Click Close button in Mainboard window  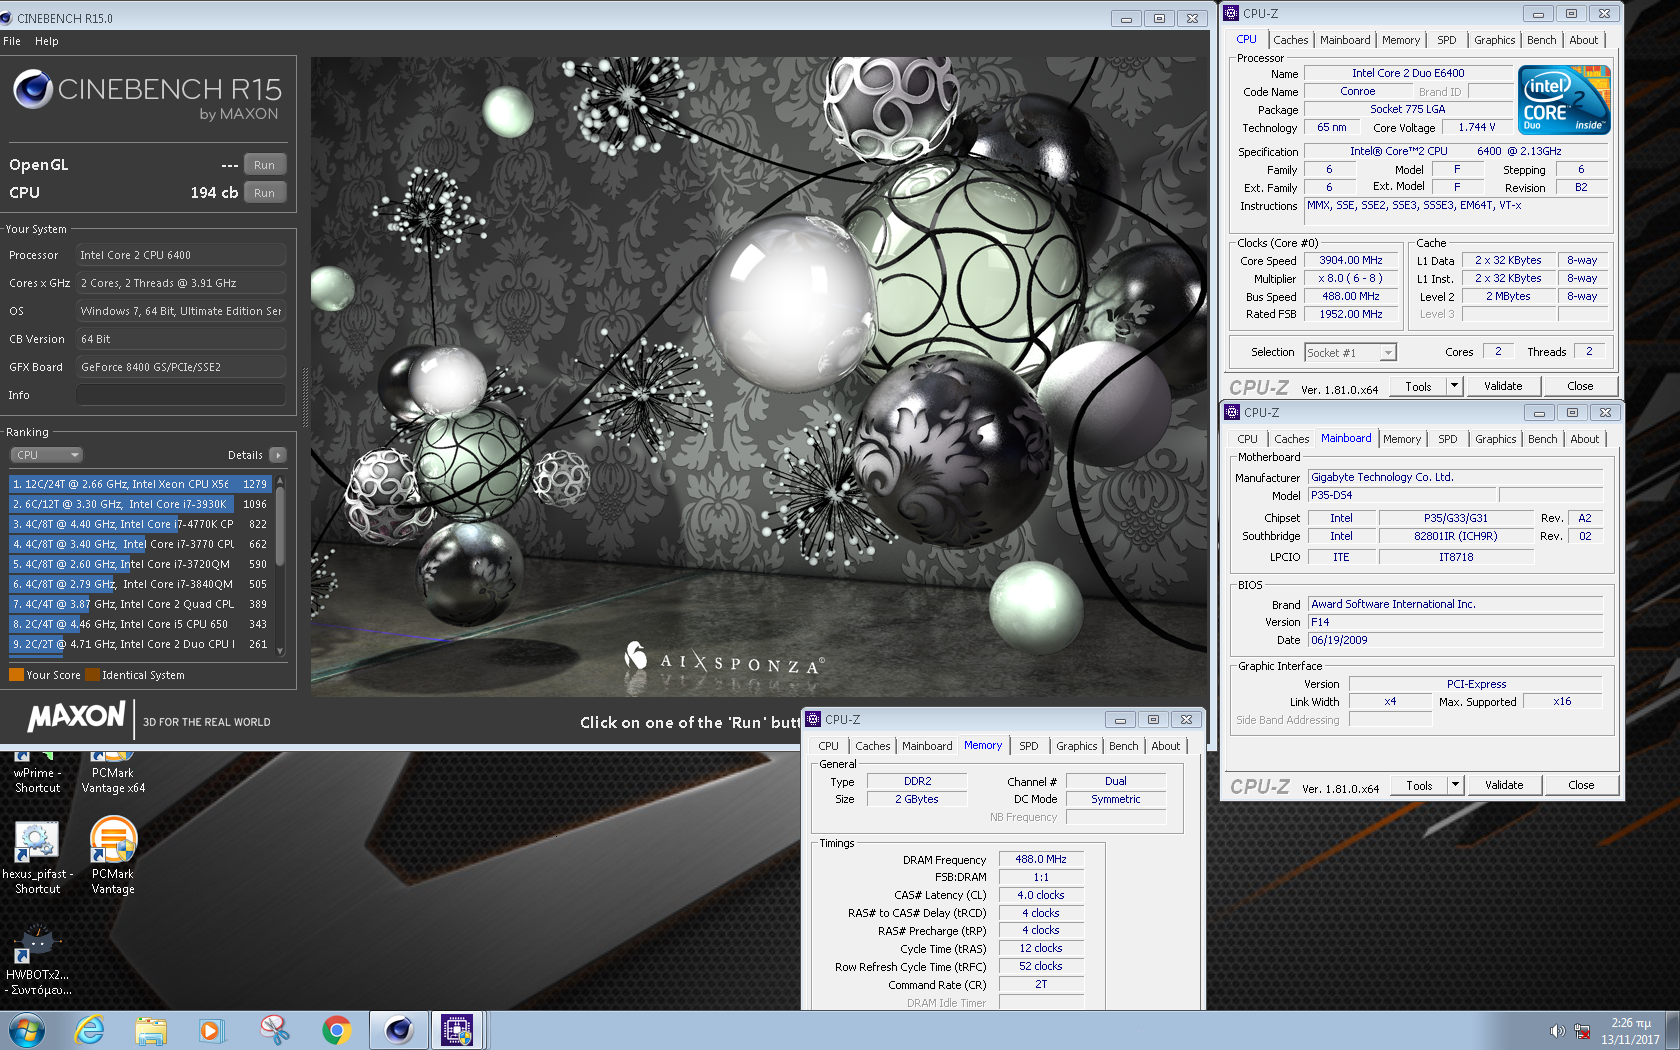1581,785
